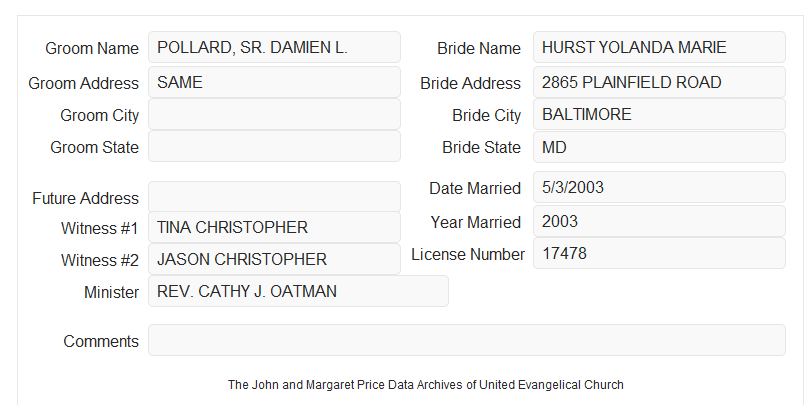Select the Date Married field
This screenshot has height=405, width=805.
[x=659, y=187]
